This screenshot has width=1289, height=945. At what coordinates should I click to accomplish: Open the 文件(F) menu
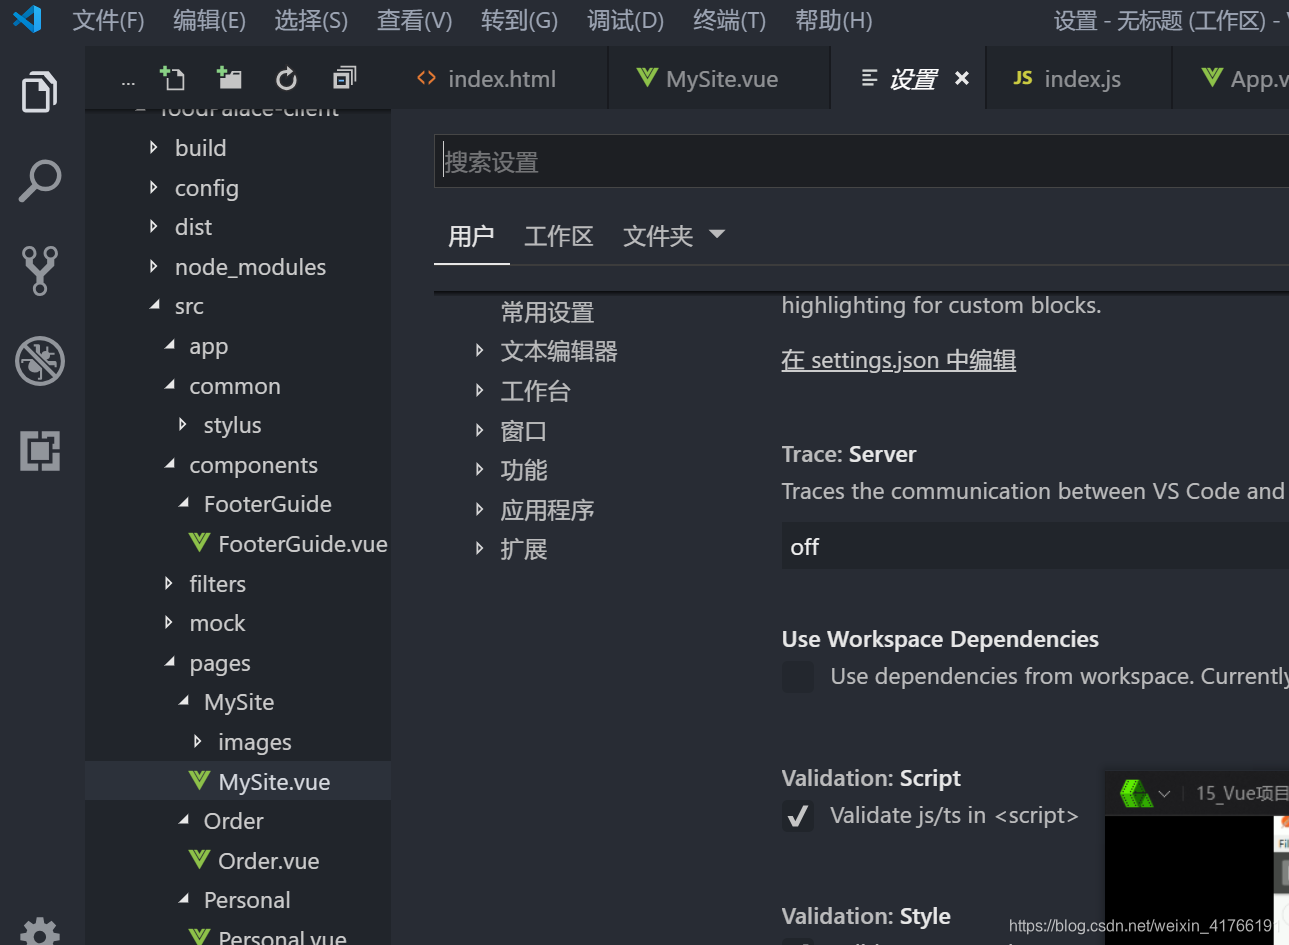[x=109, y=20]
